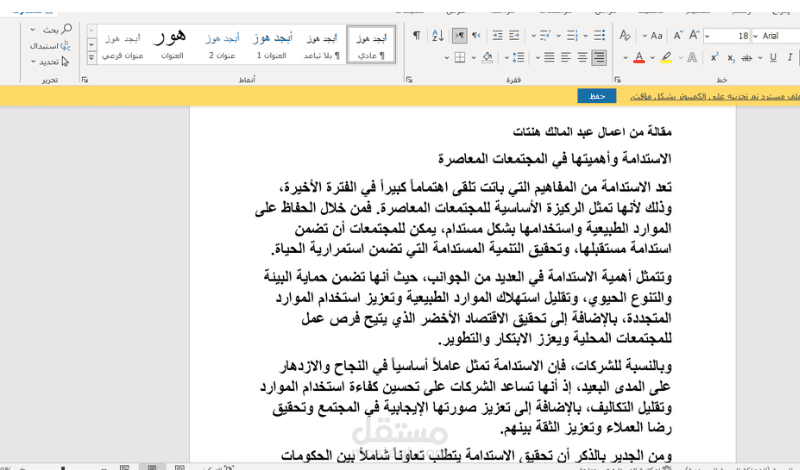Apply the عادي normal style
800x470 pixels.
pyautogui.click(x=371, y=45)
